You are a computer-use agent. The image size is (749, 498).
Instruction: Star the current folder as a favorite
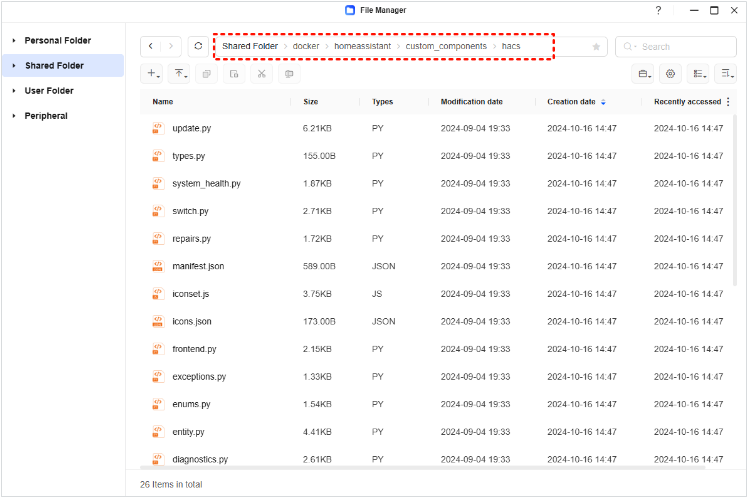(x=597, y=47)
